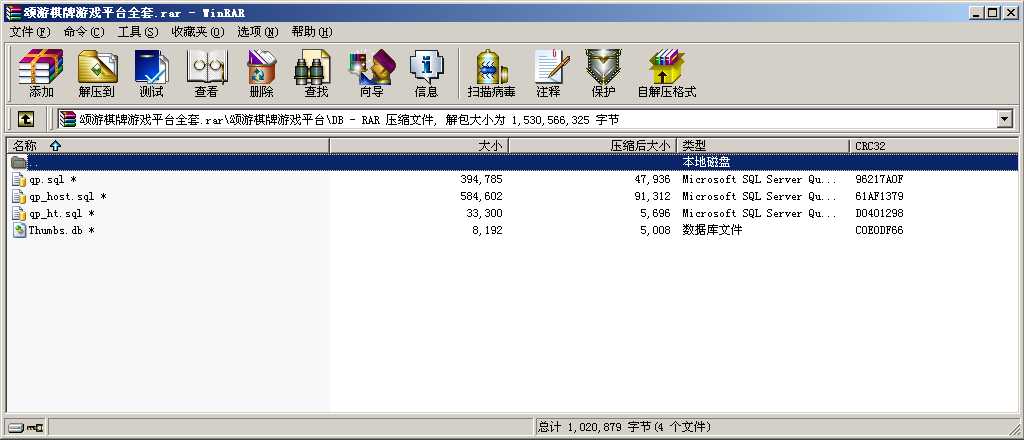Click the Thumbs.db file icon
The height and width of the screenshot is (440, 1024).
(20, 230)
